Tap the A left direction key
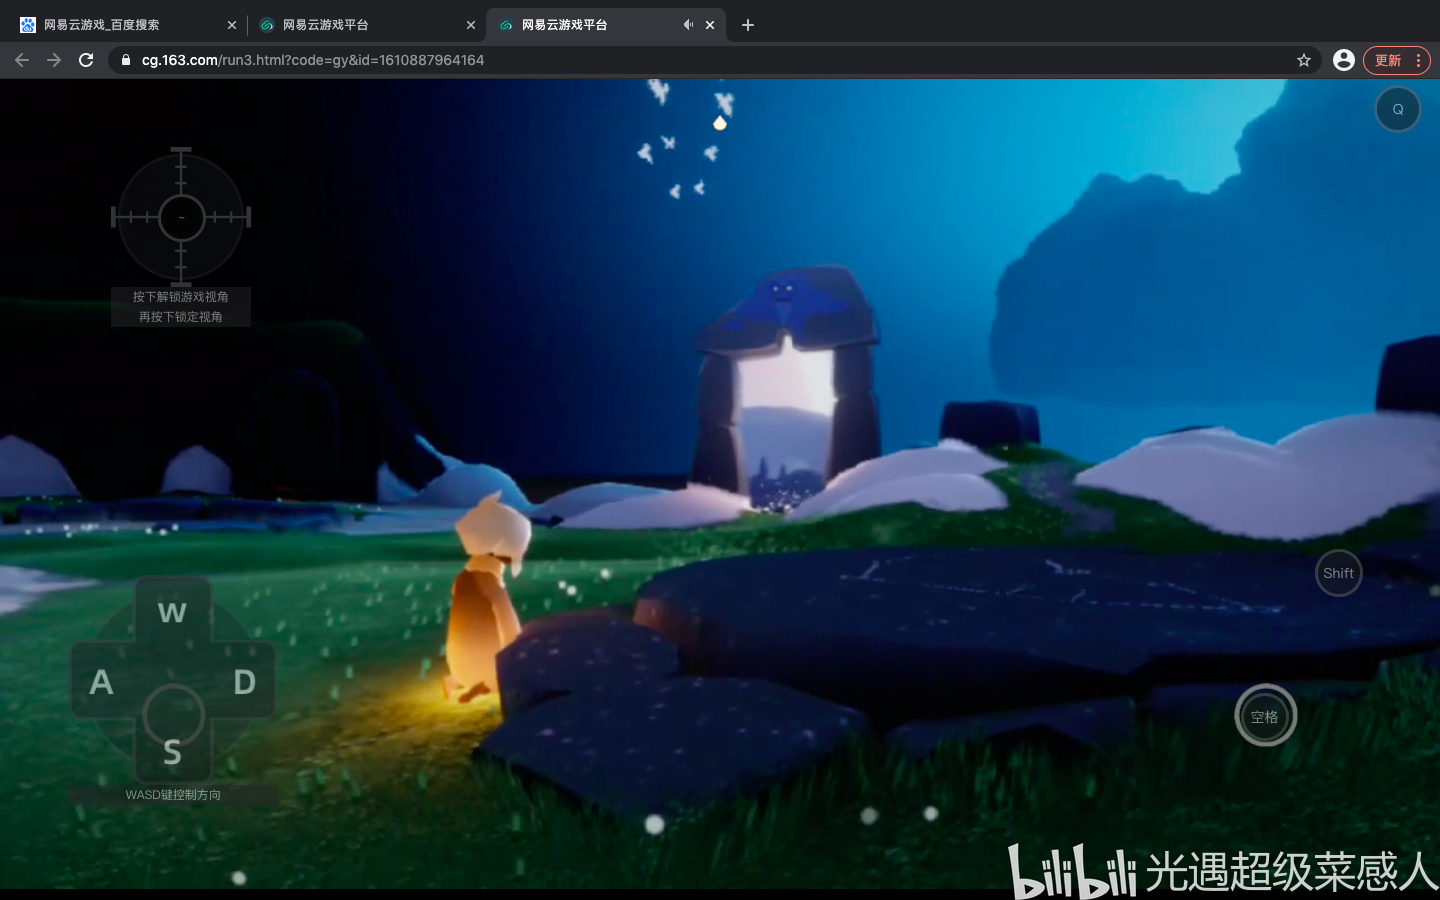The width and height of the screenshot is (1440, 900). pos(101,682)
